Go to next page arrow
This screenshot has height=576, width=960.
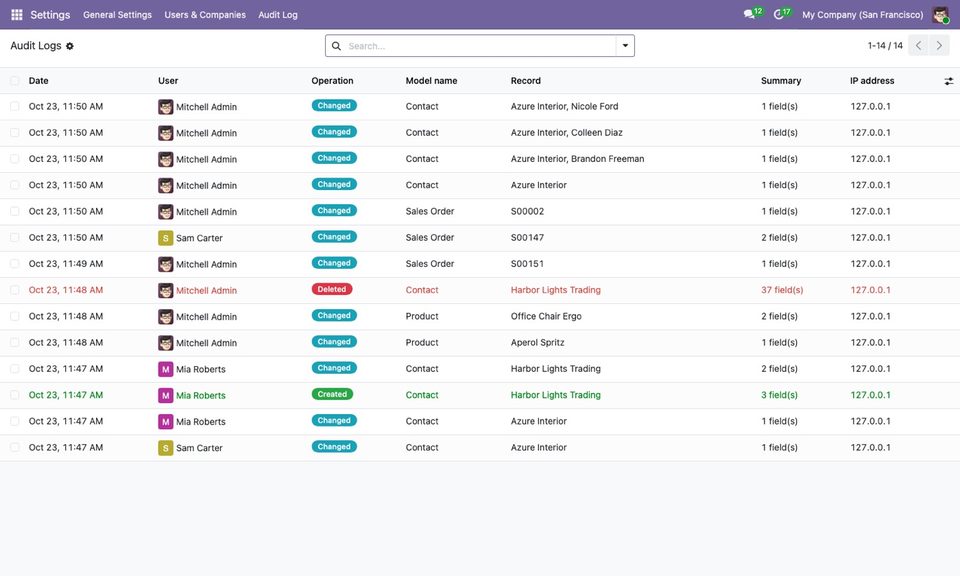point(939,45)
